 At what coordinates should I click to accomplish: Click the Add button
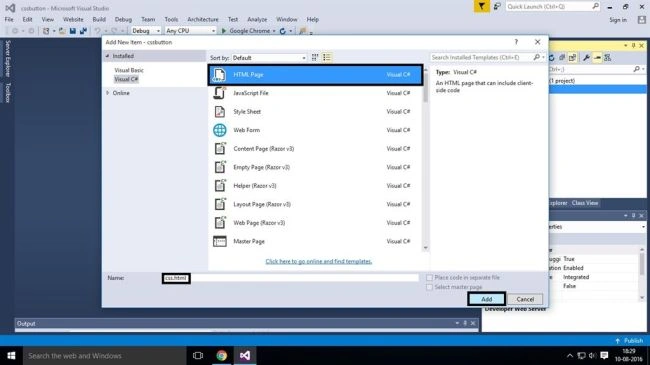coord(487,299)
